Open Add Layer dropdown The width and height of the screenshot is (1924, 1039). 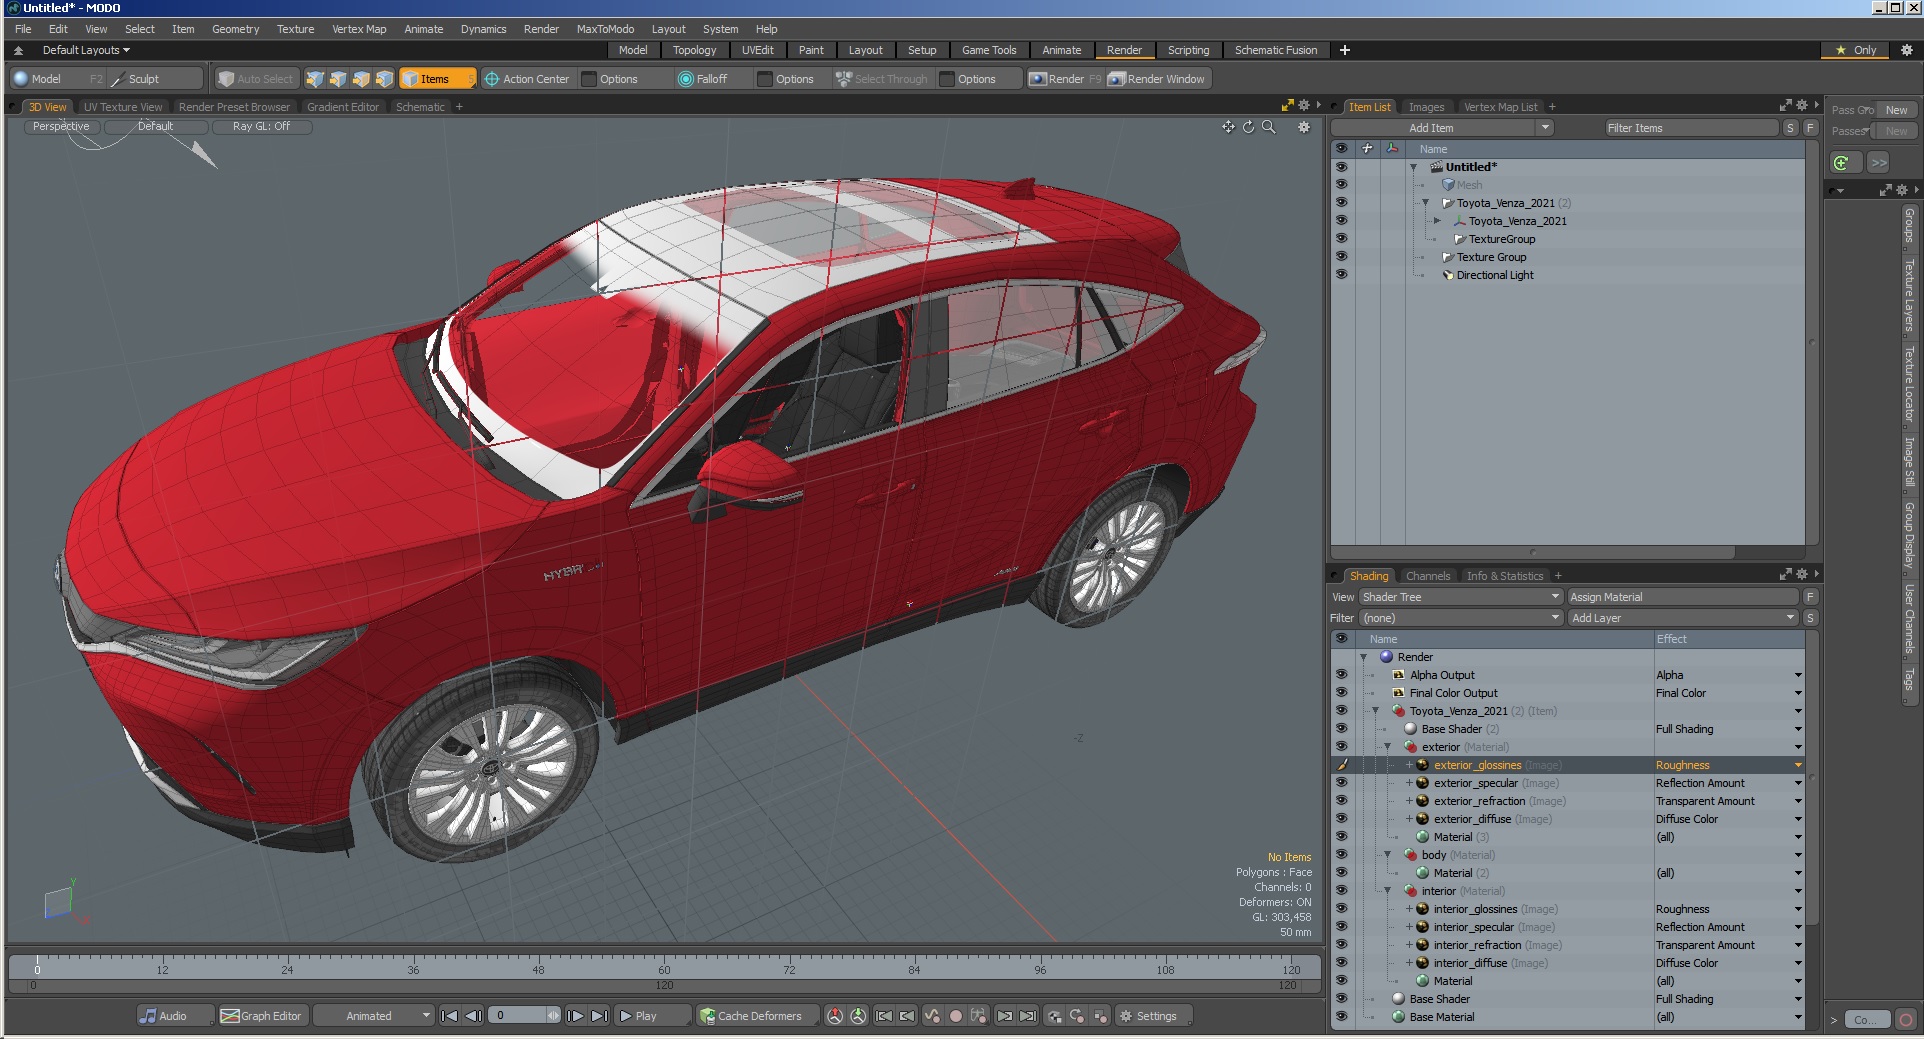pos(1683,618)
